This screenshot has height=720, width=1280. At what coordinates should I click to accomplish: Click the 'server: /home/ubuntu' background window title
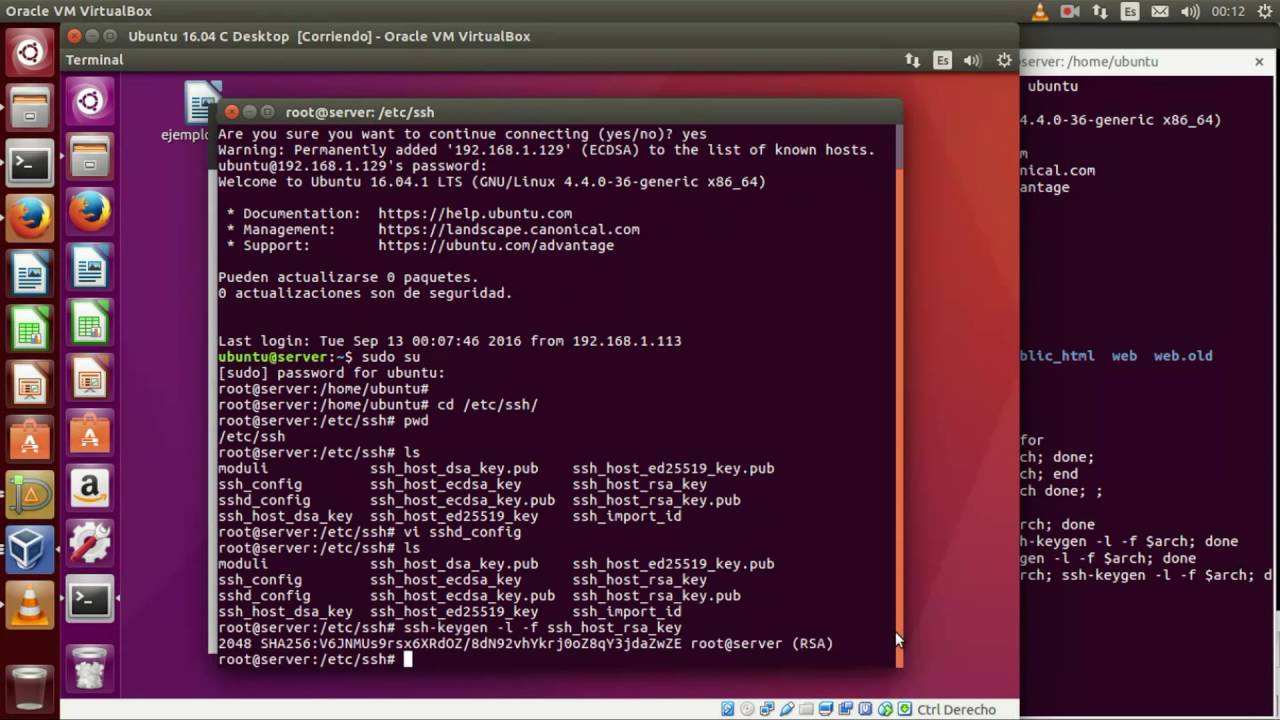click(x=1090, y=61)
